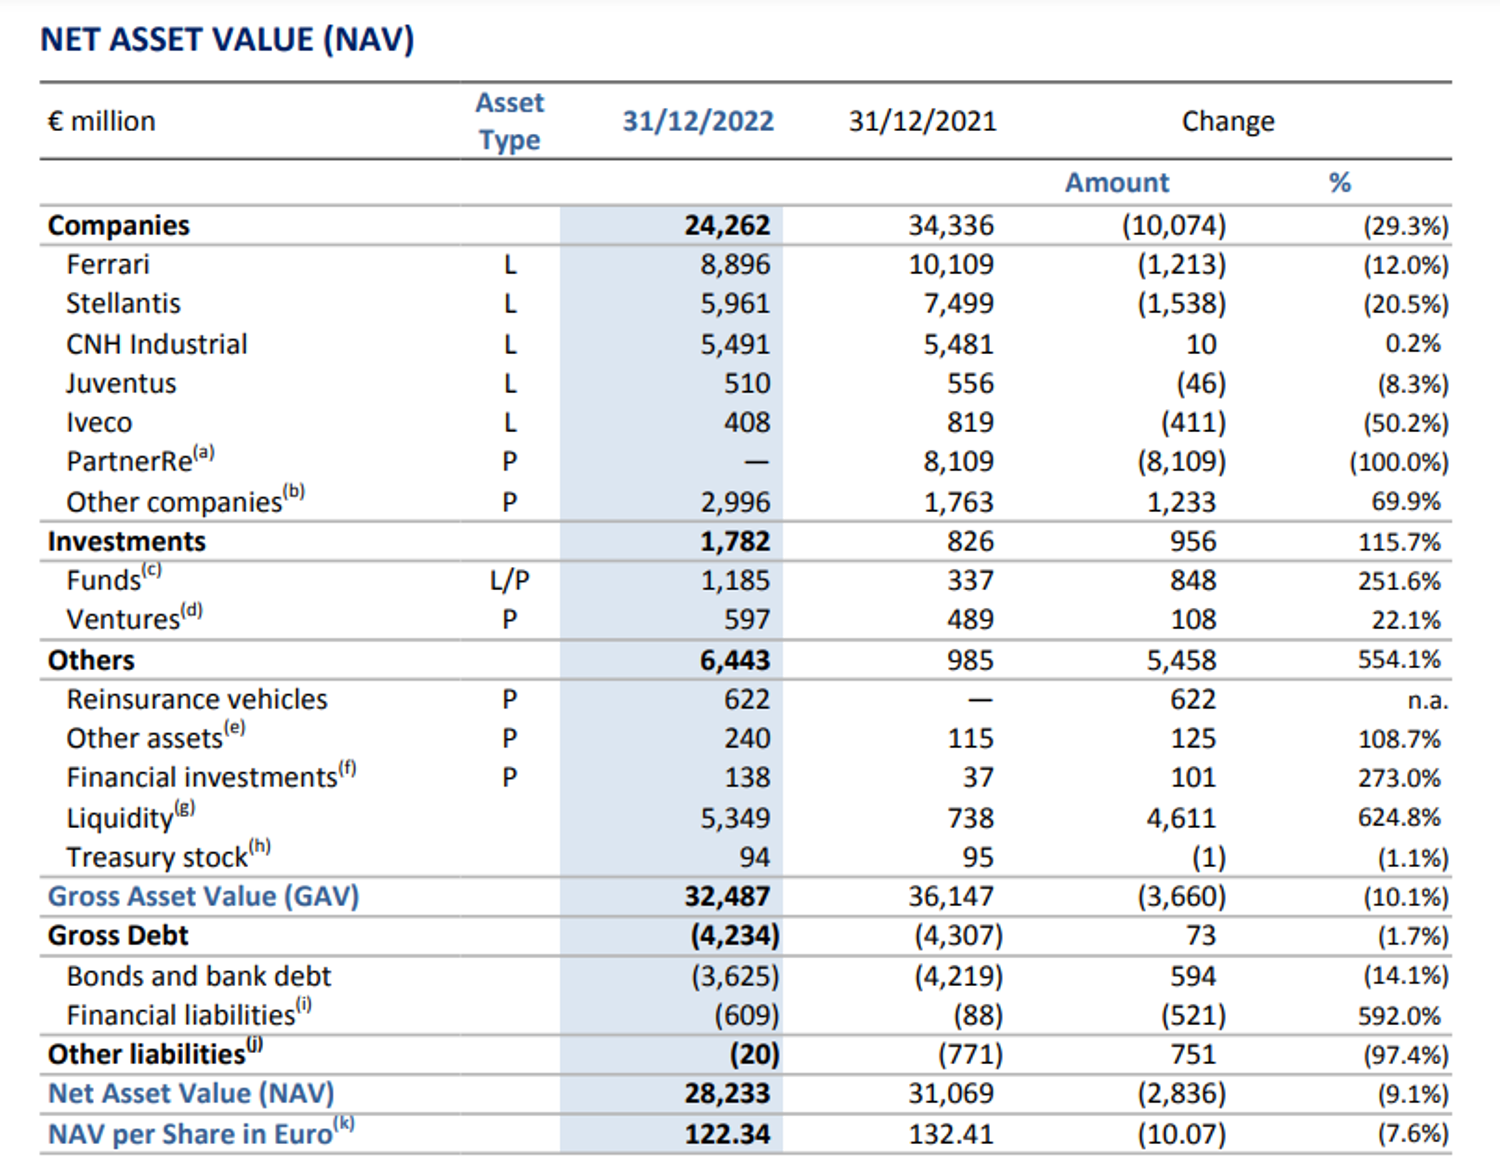Select the 31/12/2021 column header
The width and height of the screenshot is (1500, 1171).
pyautogui.click(x=922, y=121)
